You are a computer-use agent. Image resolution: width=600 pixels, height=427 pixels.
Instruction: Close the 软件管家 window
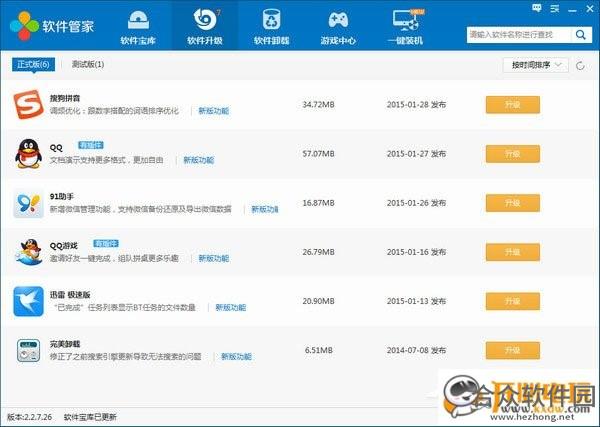pos(590,8)
